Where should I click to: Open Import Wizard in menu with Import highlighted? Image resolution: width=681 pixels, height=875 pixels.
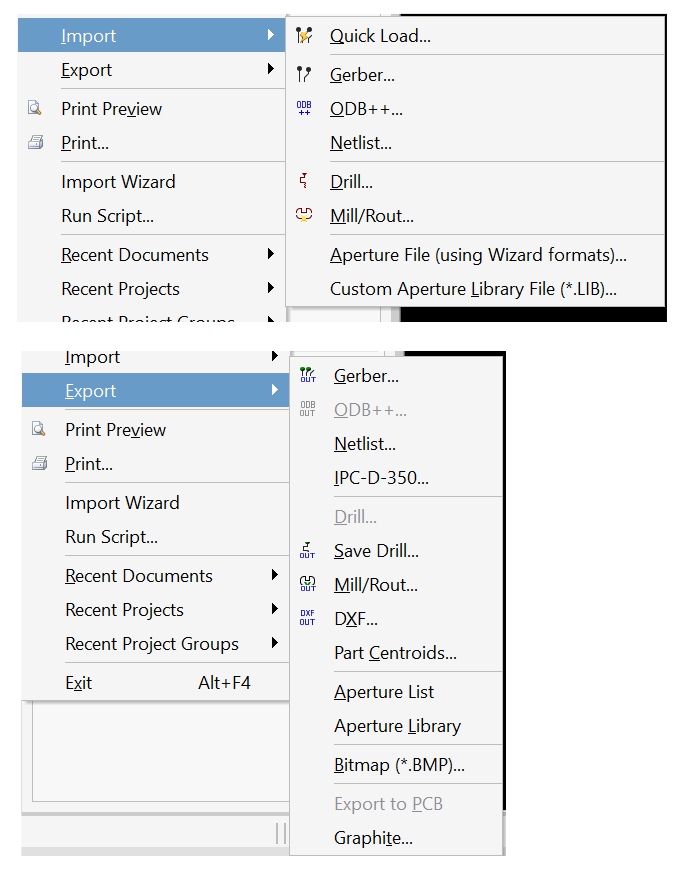click(118, 182)
